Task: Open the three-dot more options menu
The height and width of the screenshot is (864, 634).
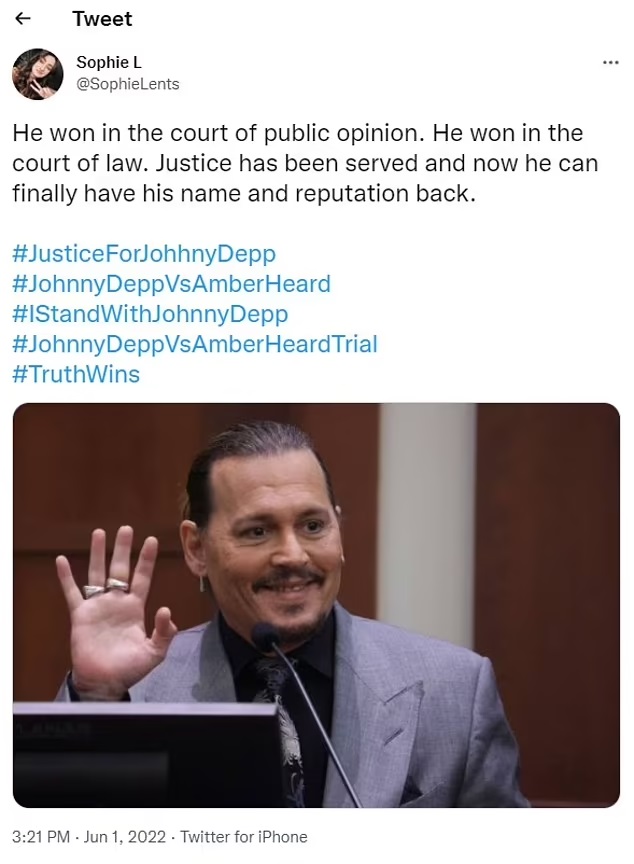Action: tap(610, 62)
